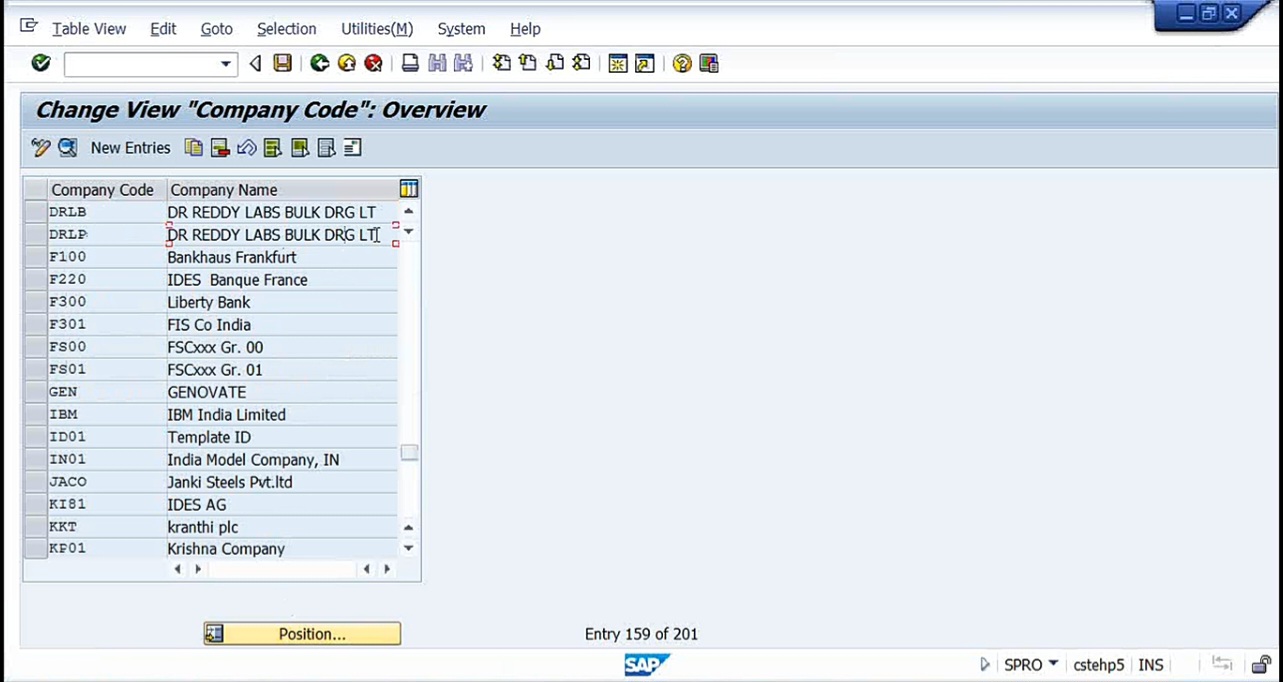Open Goto menu
The width and height of the screenshot is (1283, 682).
point(216,29)
